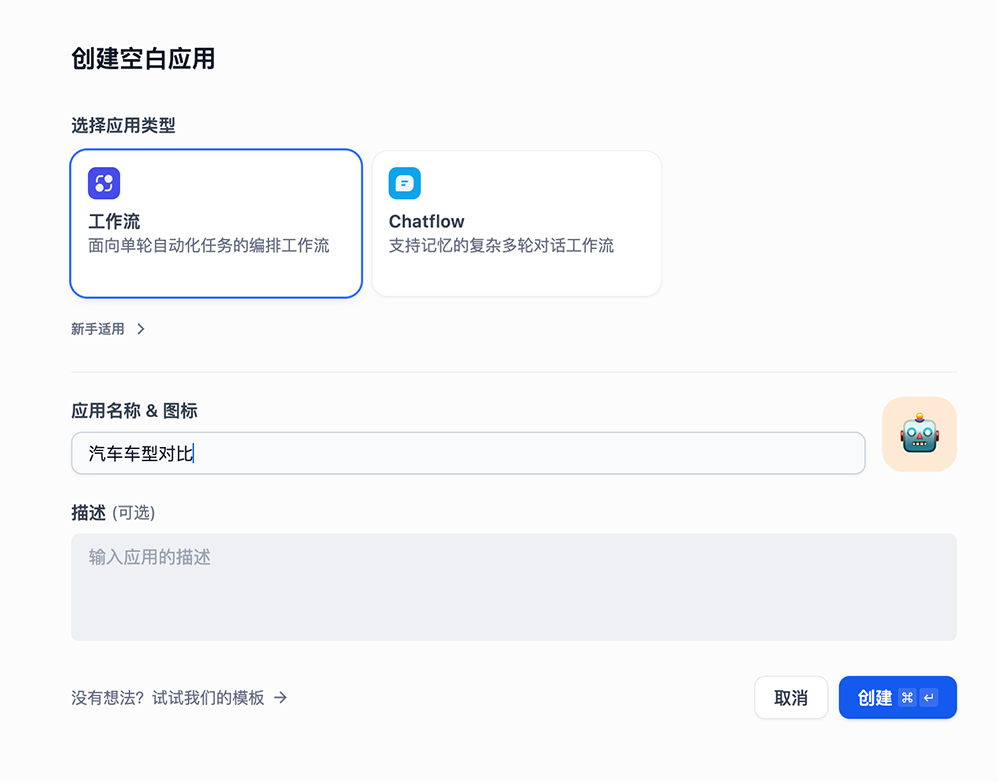The width and height of the screenshot is (1000, 784).
Task: Click the blue workflow symbol inside 工作流 card
Action: [x=104, y=183]
